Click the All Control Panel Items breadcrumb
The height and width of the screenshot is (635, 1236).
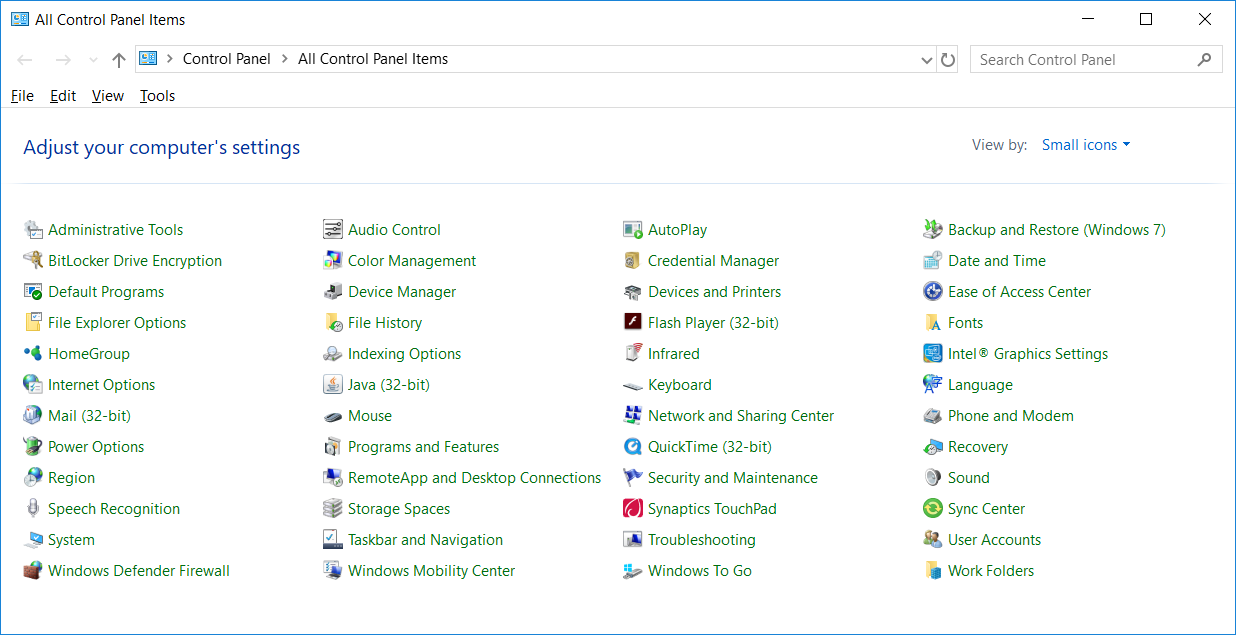[373, 59]
